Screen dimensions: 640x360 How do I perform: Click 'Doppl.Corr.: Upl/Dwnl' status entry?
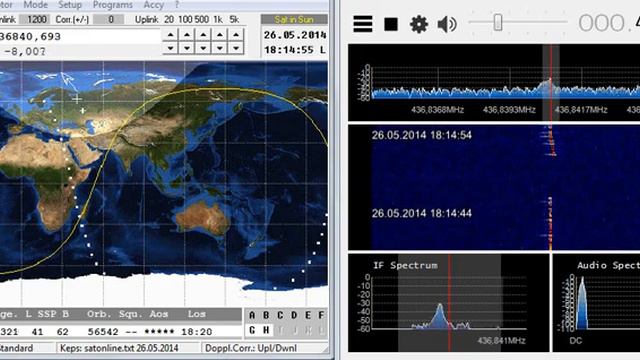click(x=251, y=348)
